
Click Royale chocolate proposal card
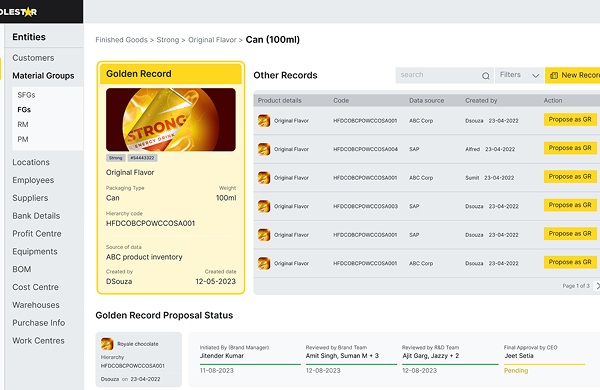click(x=139, y=359)
